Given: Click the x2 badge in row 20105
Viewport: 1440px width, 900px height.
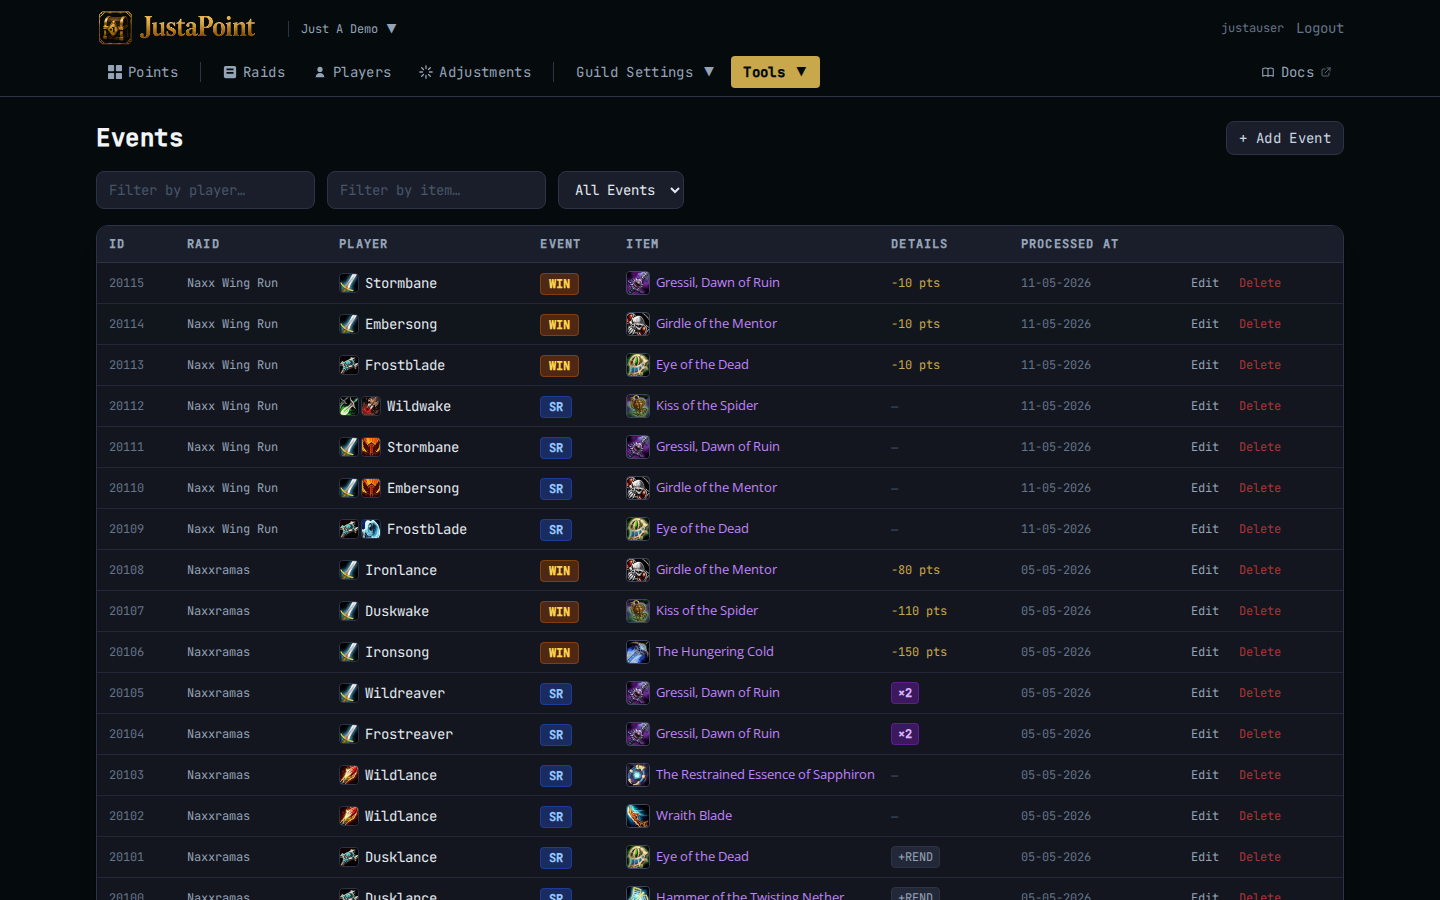Looking at the screenshot, I should point(905,693).
